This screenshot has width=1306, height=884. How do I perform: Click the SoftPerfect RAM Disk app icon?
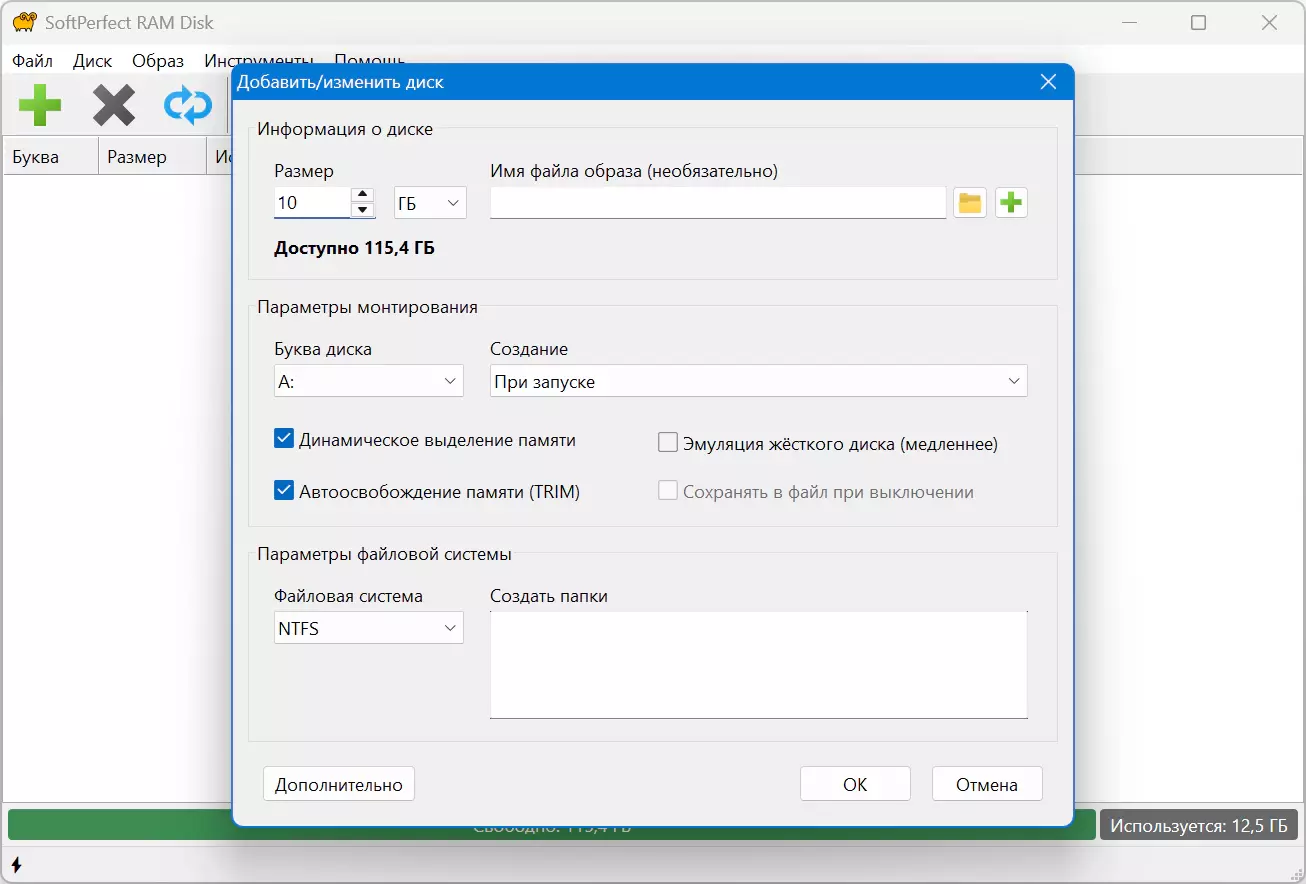tap(25, 22)
